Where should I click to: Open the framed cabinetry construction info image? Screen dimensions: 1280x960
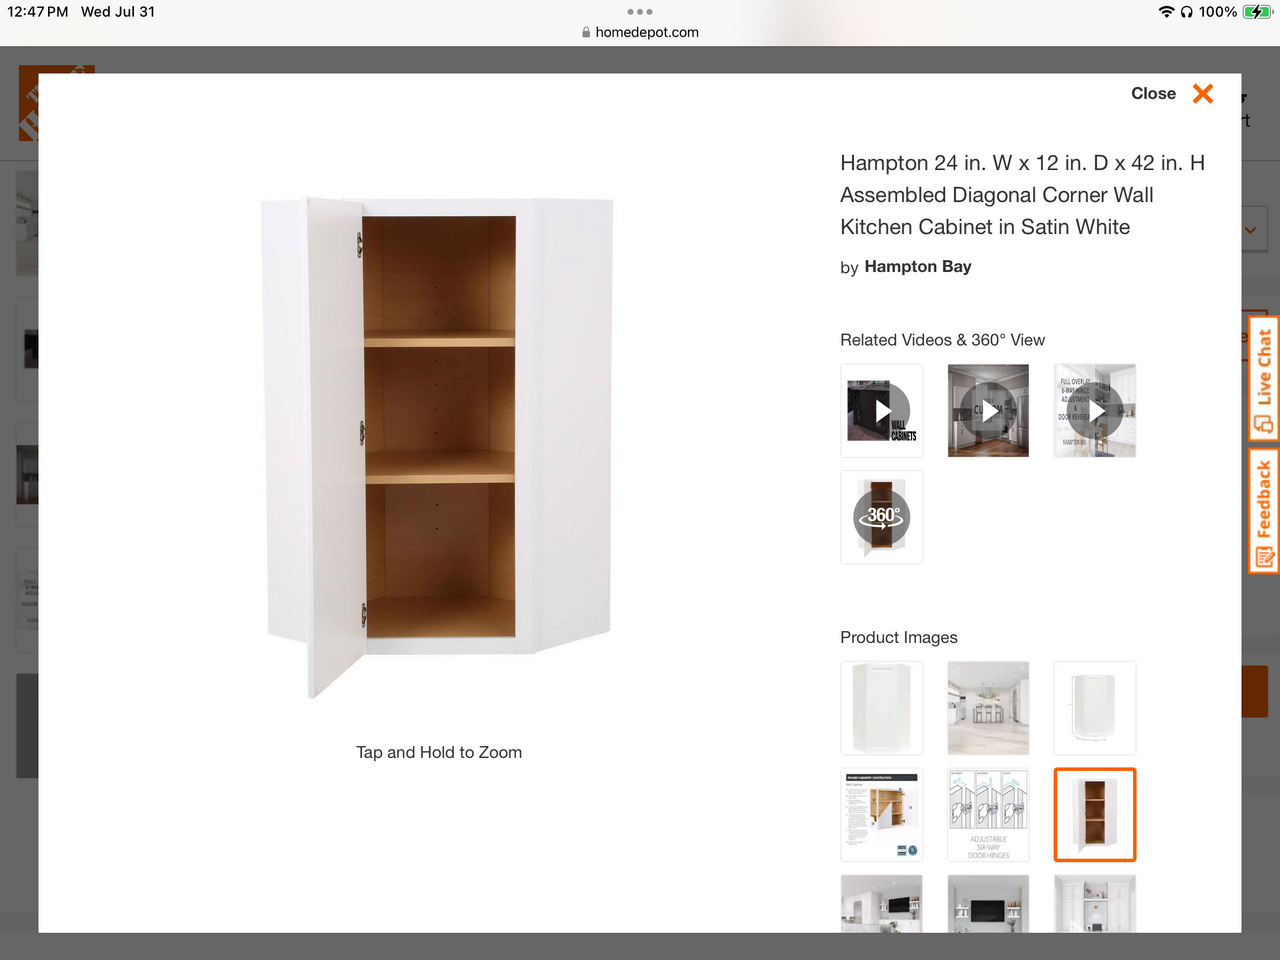881,815
